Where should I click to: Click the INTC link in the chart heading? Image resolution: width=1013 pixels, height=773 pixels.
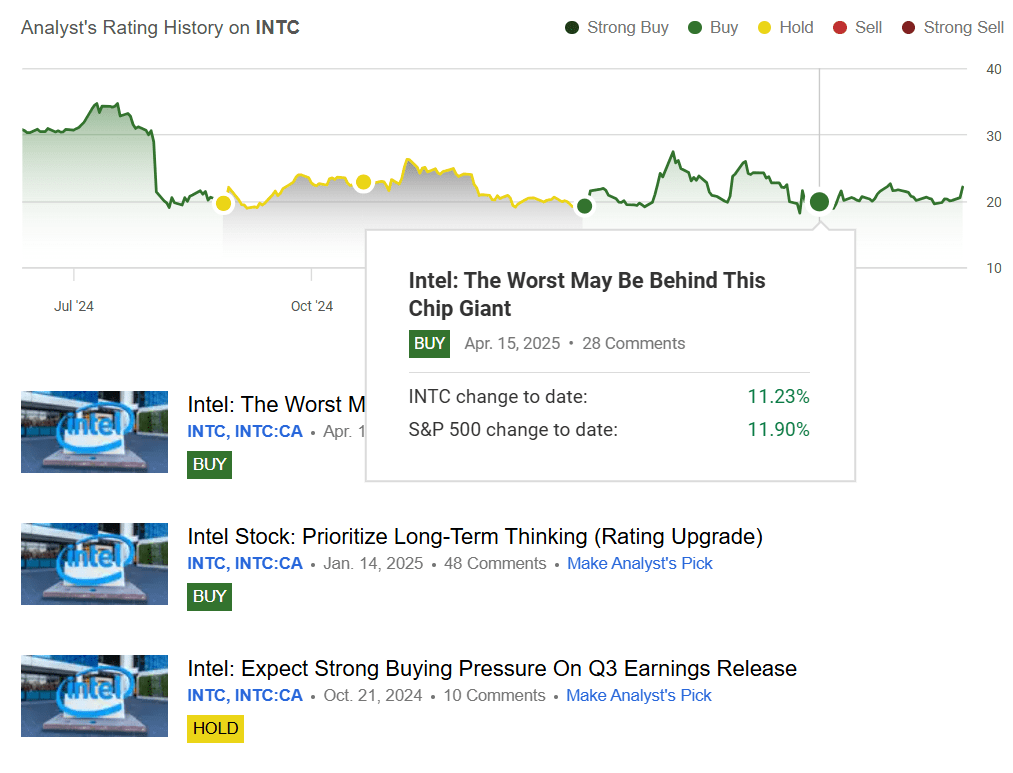pos(277,27)
